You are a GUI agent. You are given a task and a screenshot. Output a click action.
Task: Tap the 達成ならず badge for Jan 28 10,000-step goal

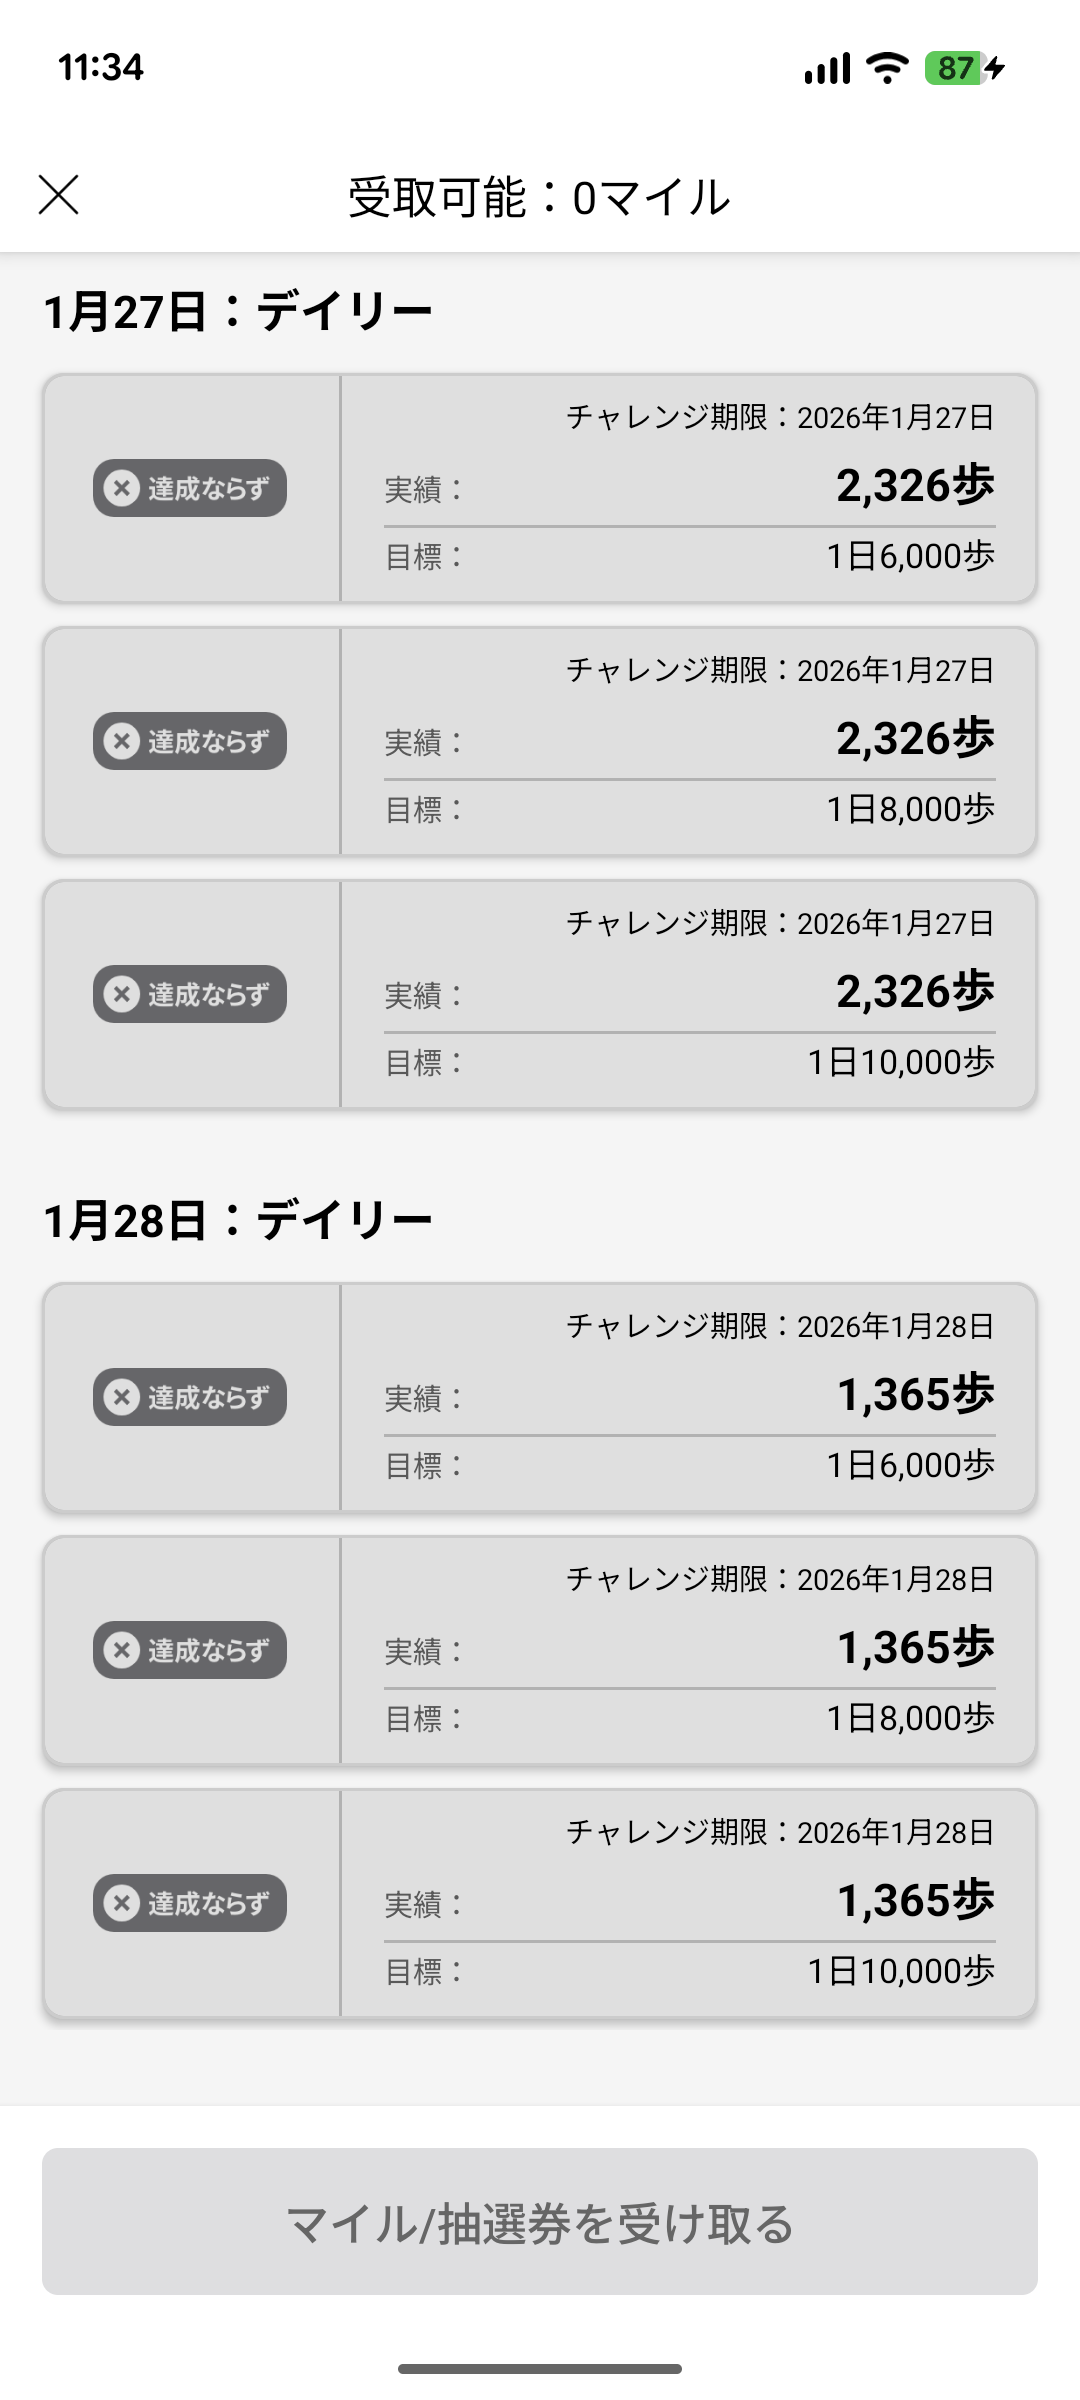pos(190,1903)
